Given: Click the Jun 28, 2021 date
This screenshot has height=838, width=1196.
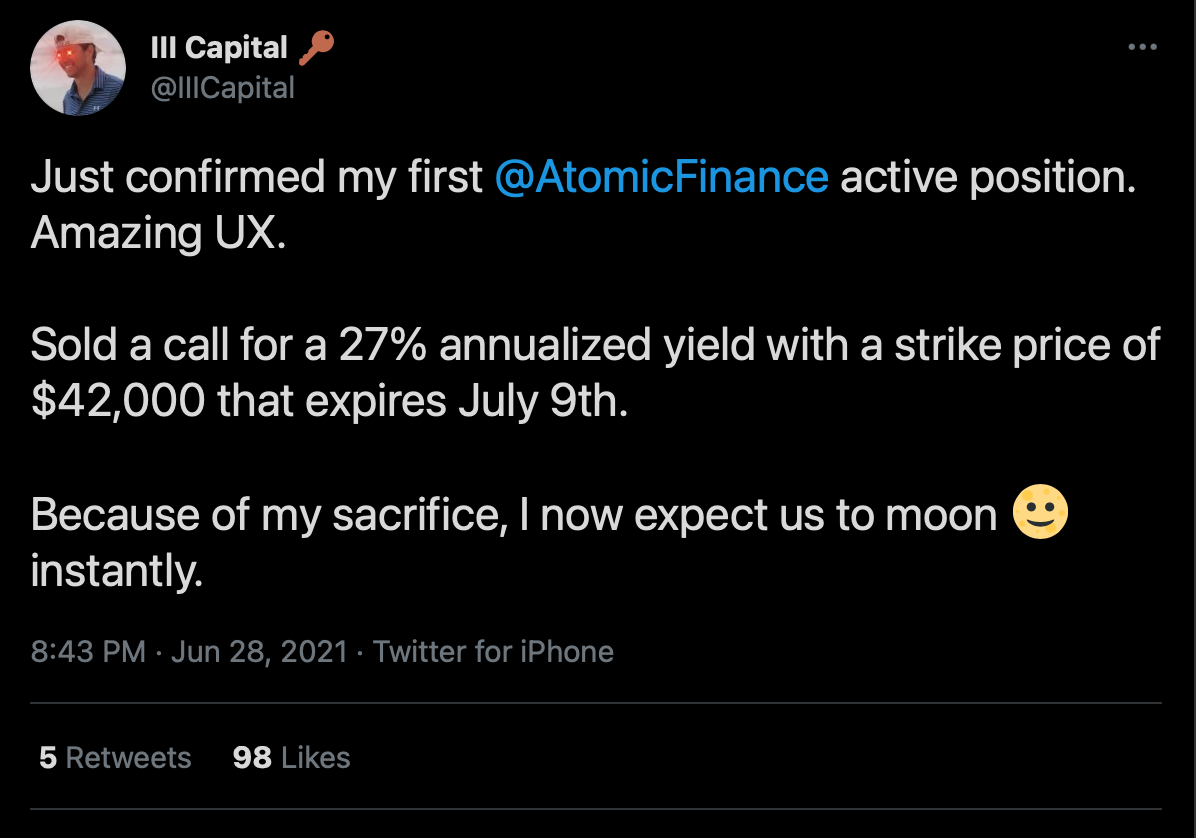Looking at the screenshot, I should (x=259, y=652).
